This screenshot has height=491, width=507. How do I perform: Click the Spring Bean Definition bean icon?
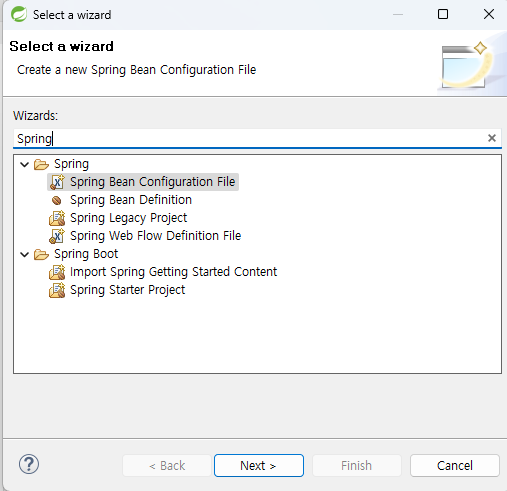pos(57,200)
